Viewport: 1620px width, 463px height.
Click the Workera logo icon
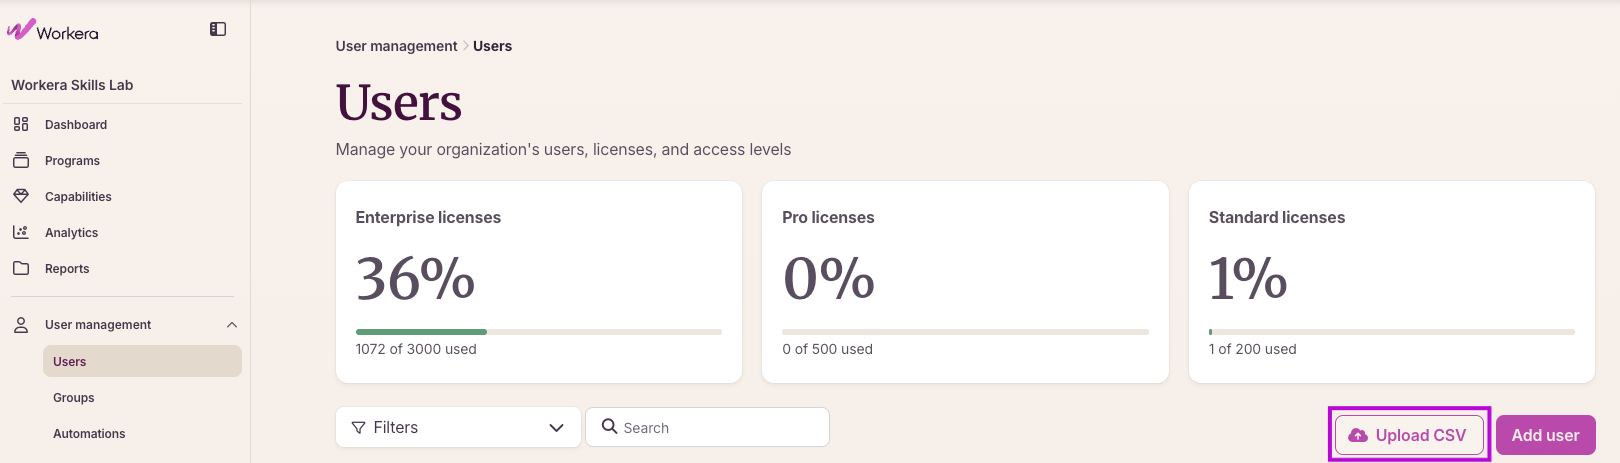point(21,30)
